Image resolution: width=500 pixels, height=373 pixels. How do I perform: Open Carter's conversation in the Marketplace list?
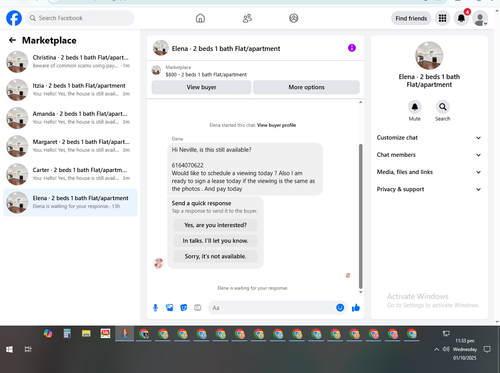70,174
